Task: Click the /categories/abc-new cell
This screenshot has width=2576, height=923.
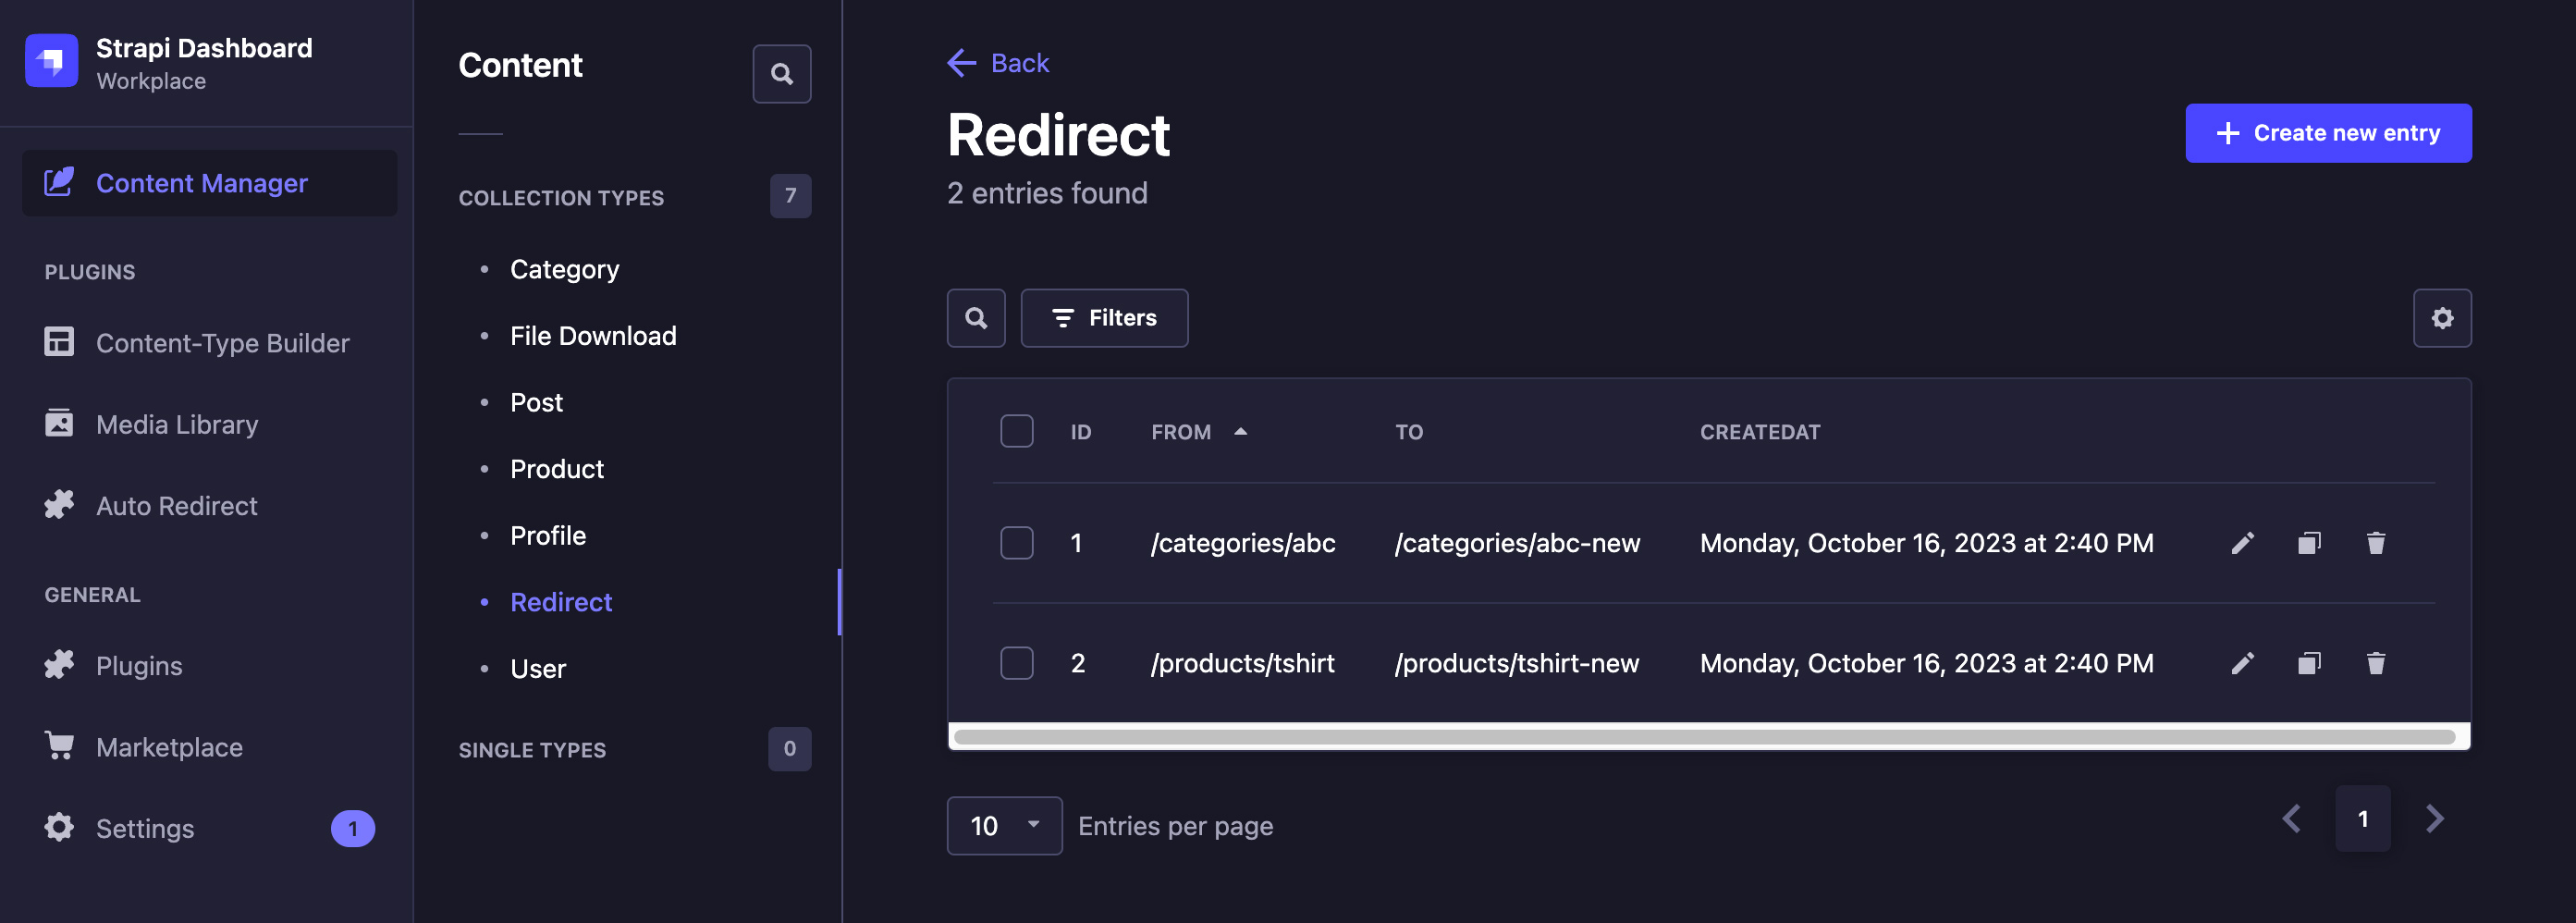Action: click(x=1517, y=543)
